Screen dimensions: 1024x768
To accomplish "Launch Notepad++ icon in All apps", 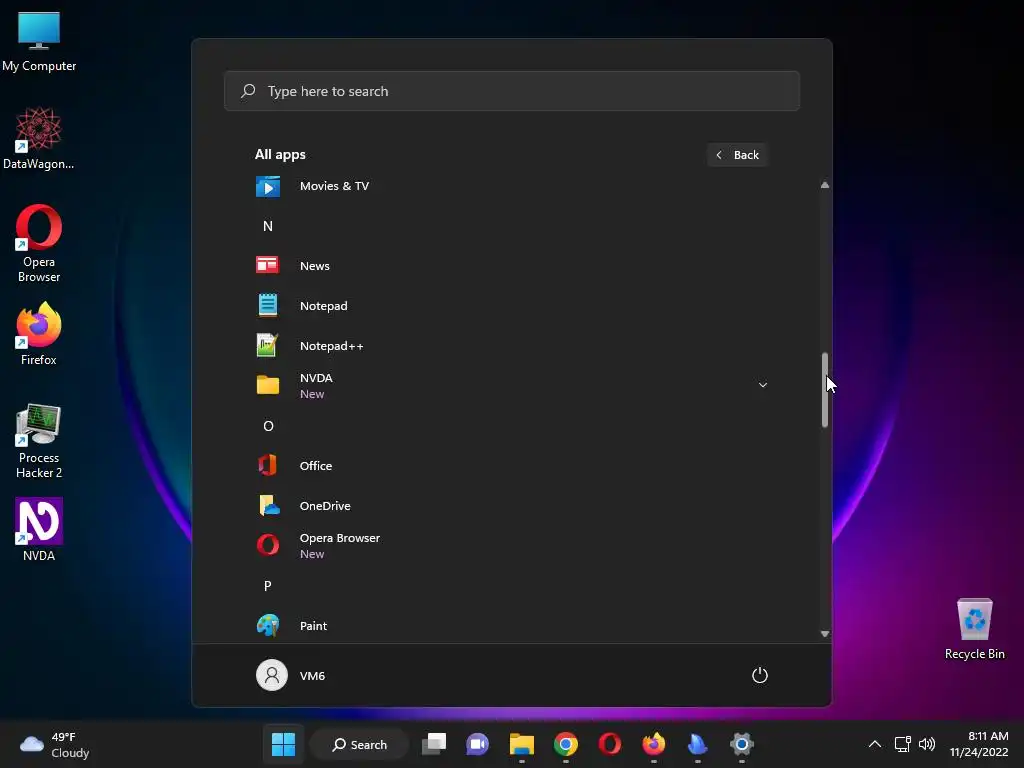I will click(x=267, y=345).
